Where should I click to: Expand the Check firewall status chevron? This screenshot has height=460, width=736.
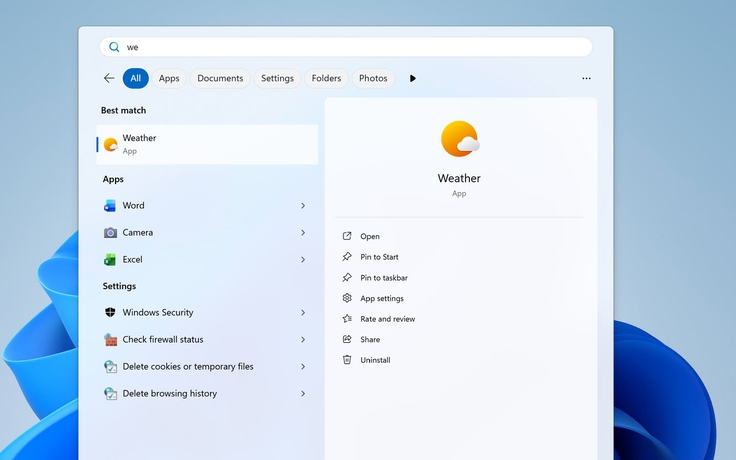pyautogui.click(x=303, y=339)
